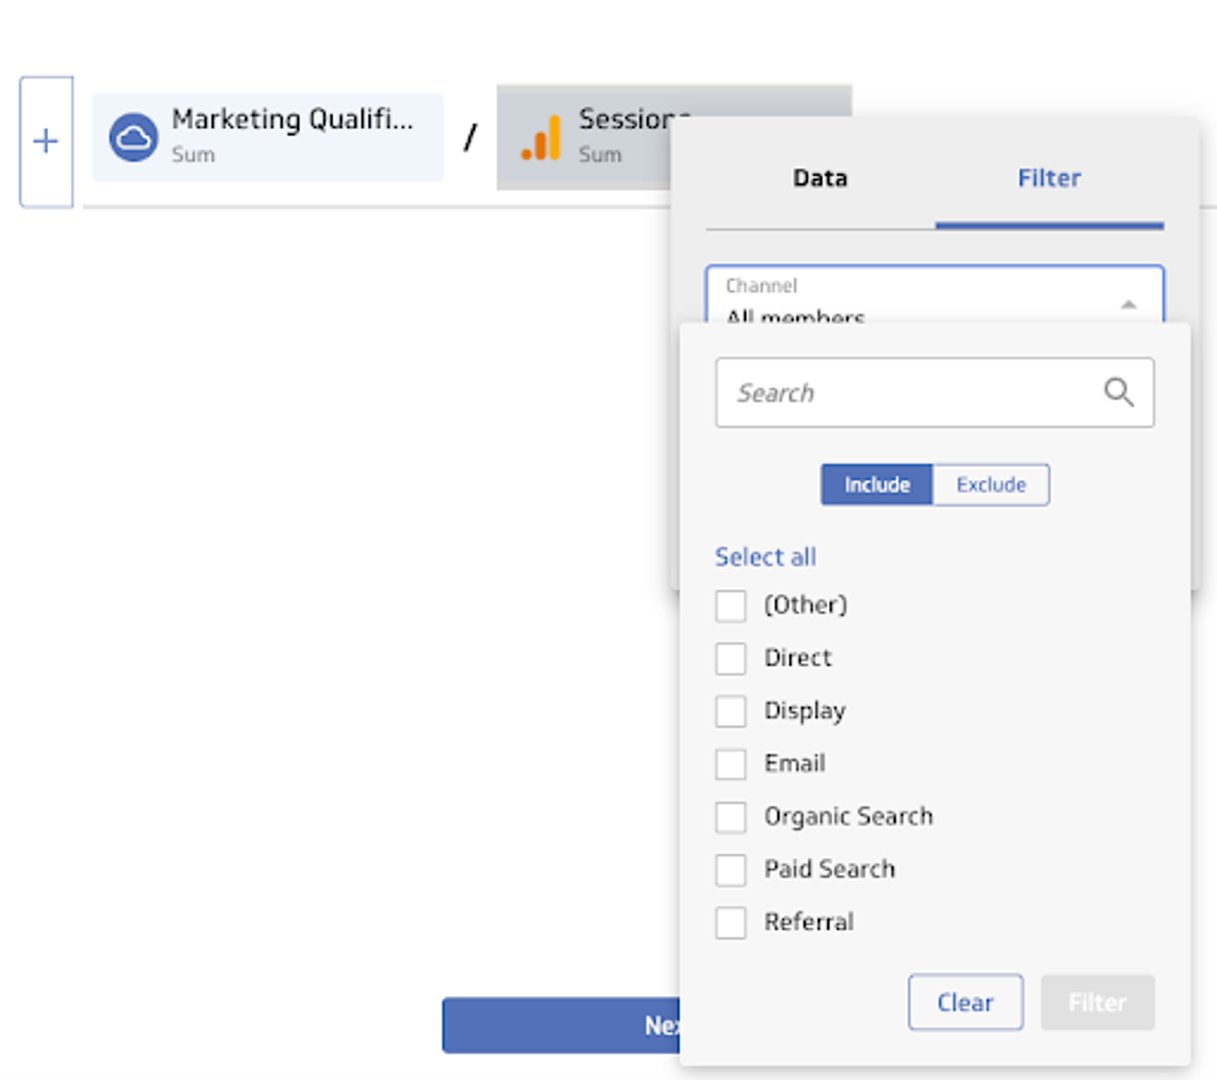
Task: Check the Referral channel checkbox
Action: (x=731, y=922)
